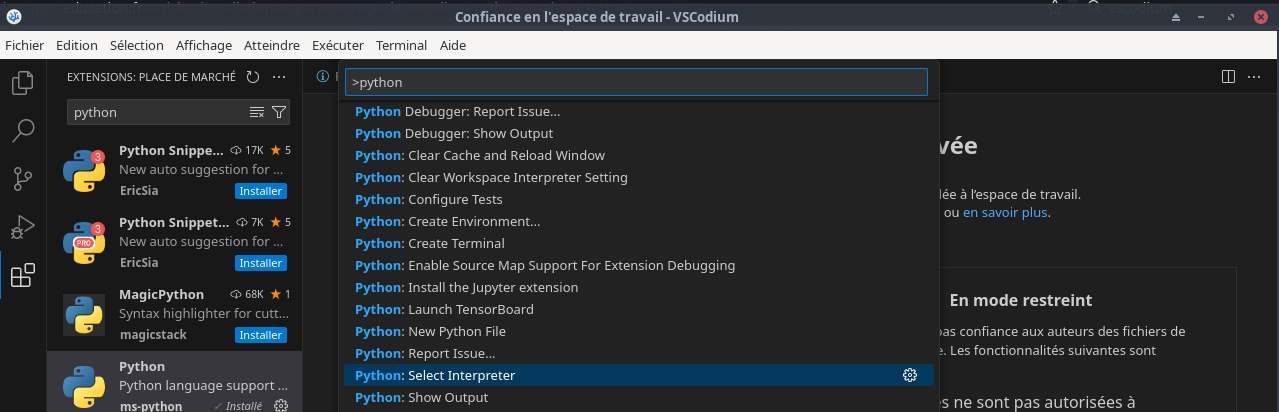Click the command palette input field
This screenshot has height=412, width=1279.
(636, 82)
